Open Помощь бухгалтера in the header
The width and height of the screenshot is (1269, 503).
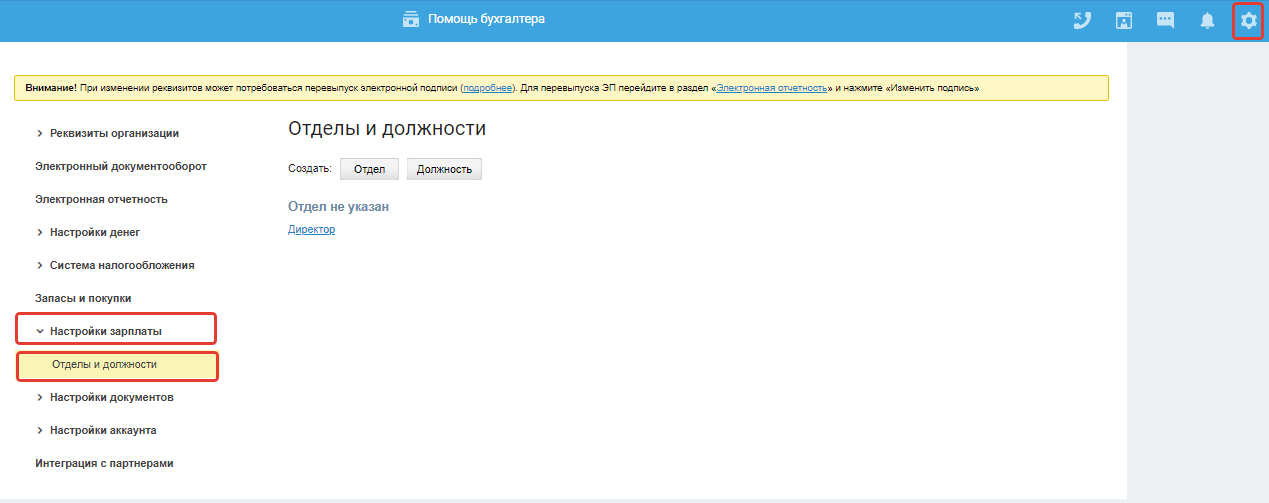pos(487,19)
